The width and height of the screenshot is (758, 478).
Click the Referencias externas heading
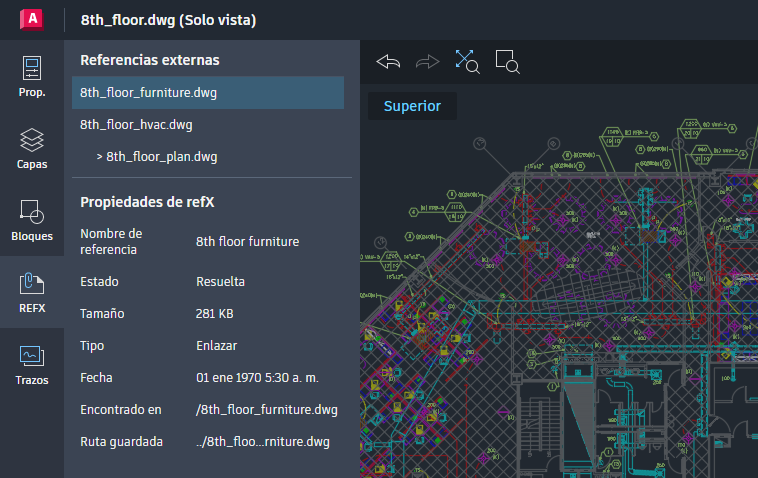[150, 60]
